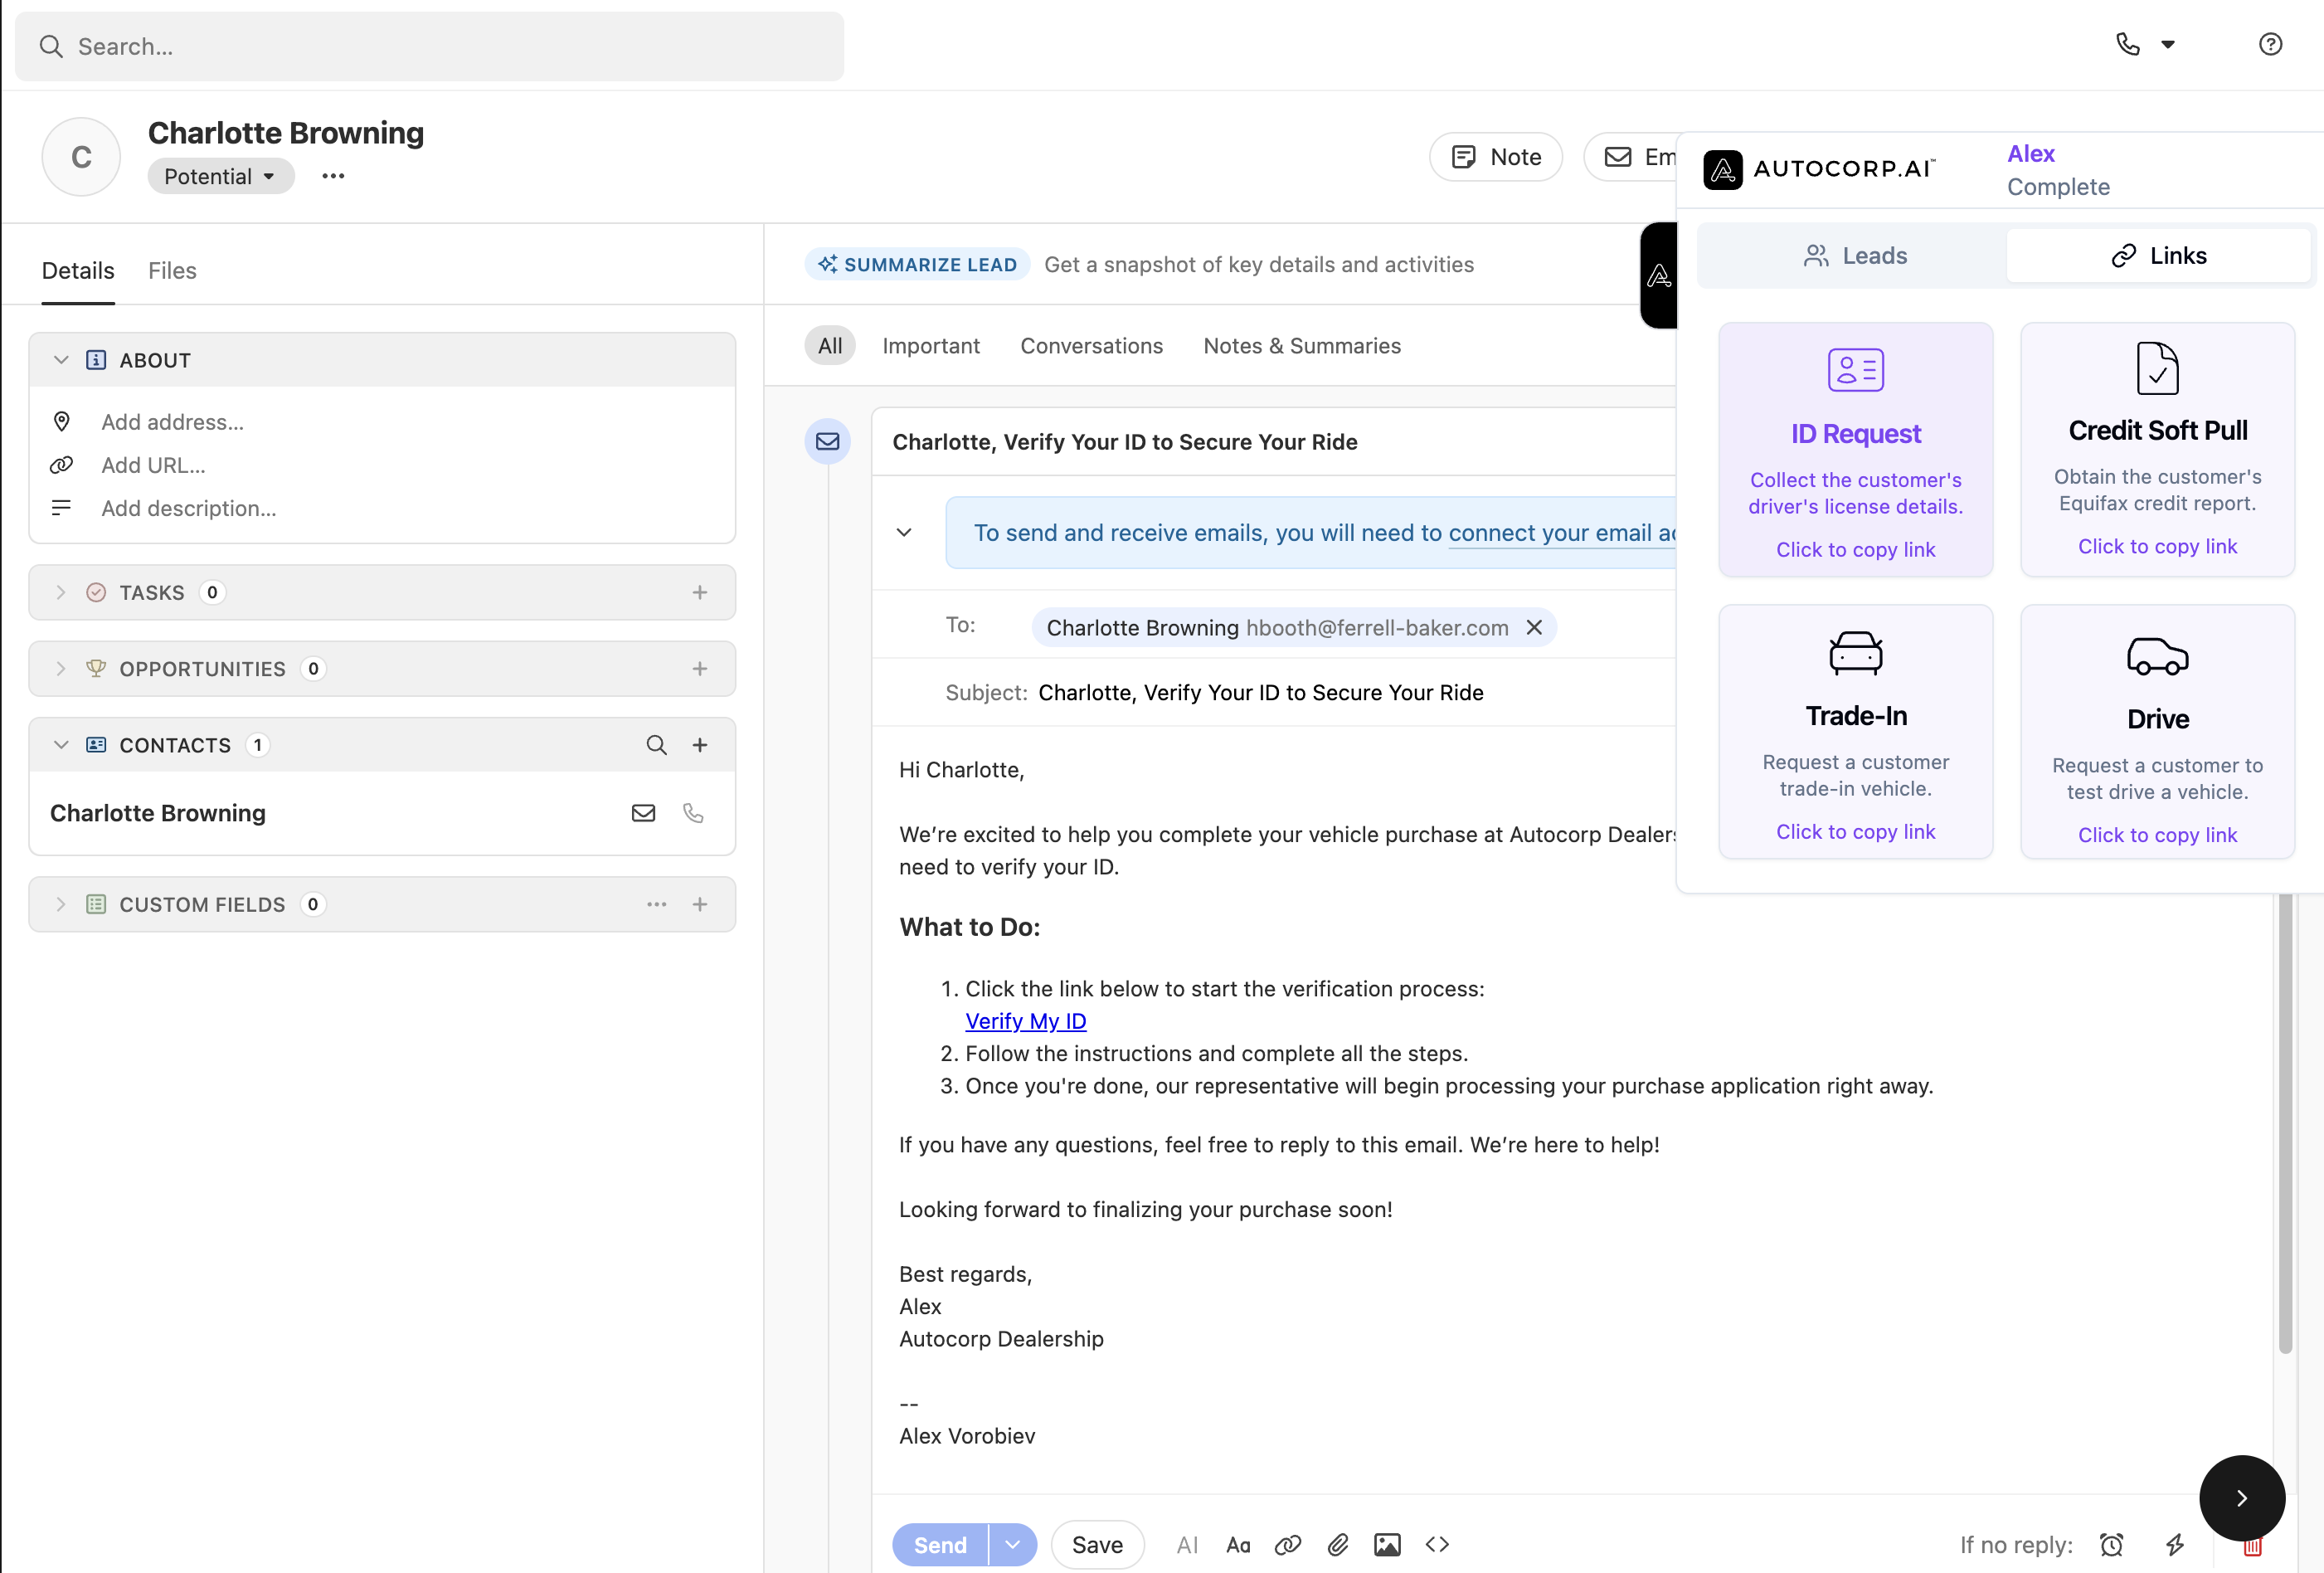The width and height of the screenshot is (2324, 1573).
Task: Copy the Credit Soft Pull link
Action: click(2157, 546)
